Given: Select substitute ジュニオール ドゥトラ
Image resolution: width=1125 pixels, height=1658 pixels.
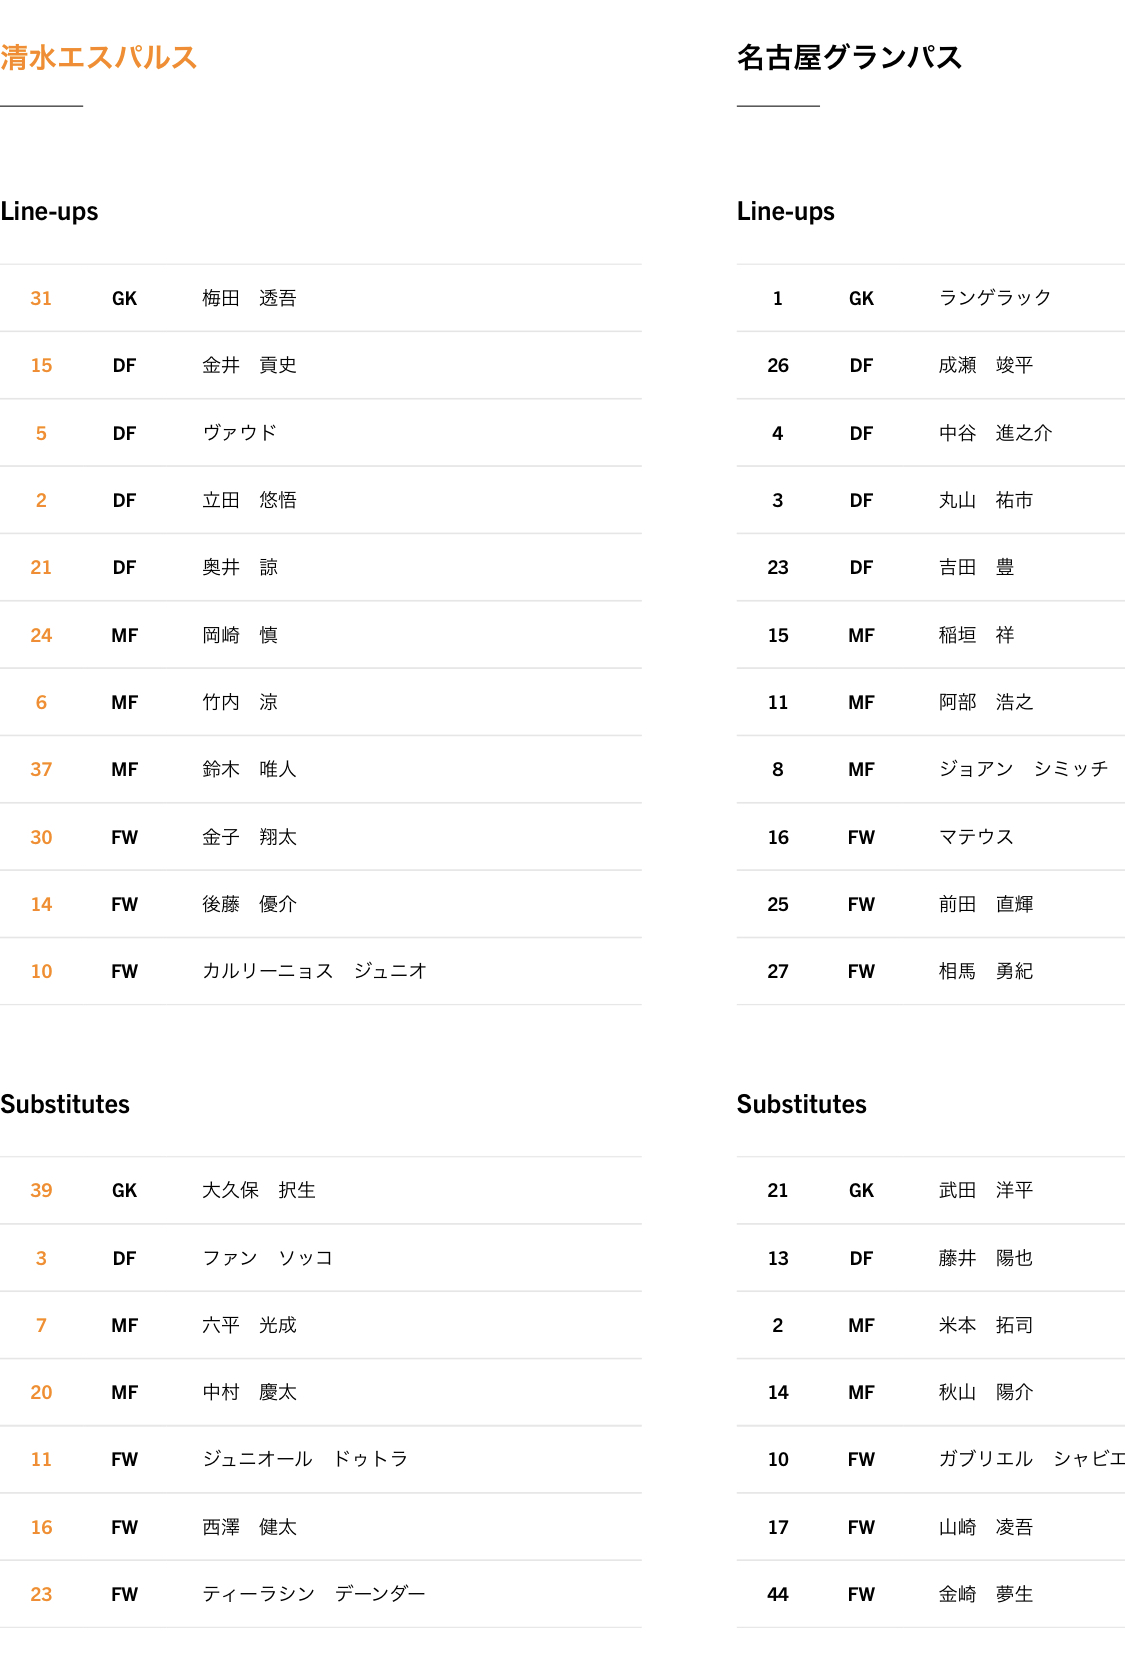Looking at the screenshot, I should pyautogui.click(x=305, y=1459).
